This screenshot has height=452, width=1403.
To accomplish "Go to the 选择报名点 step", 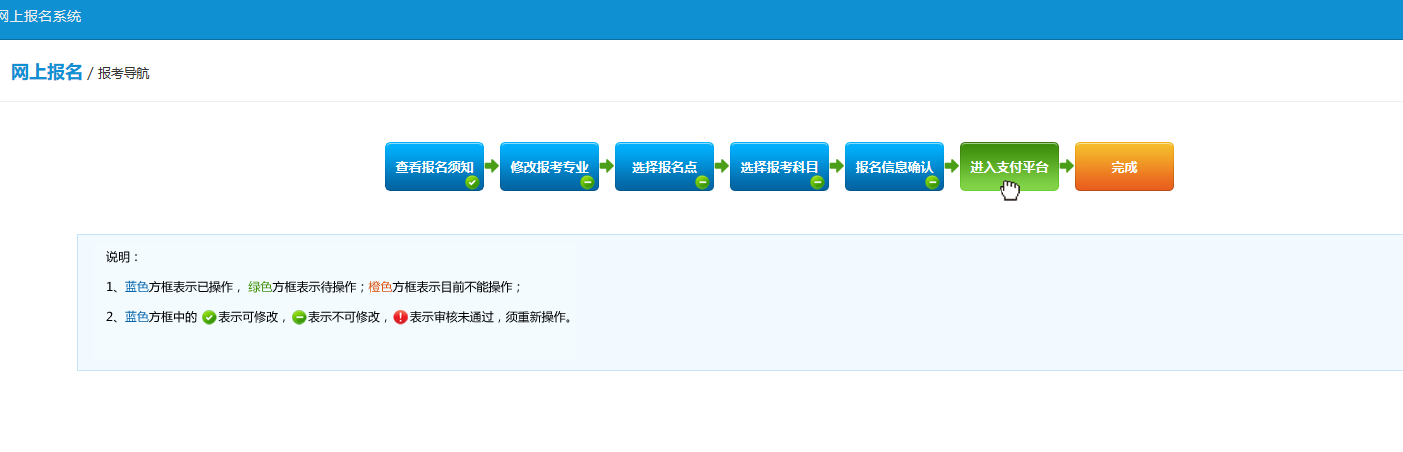I will click(x=664, y=165).
